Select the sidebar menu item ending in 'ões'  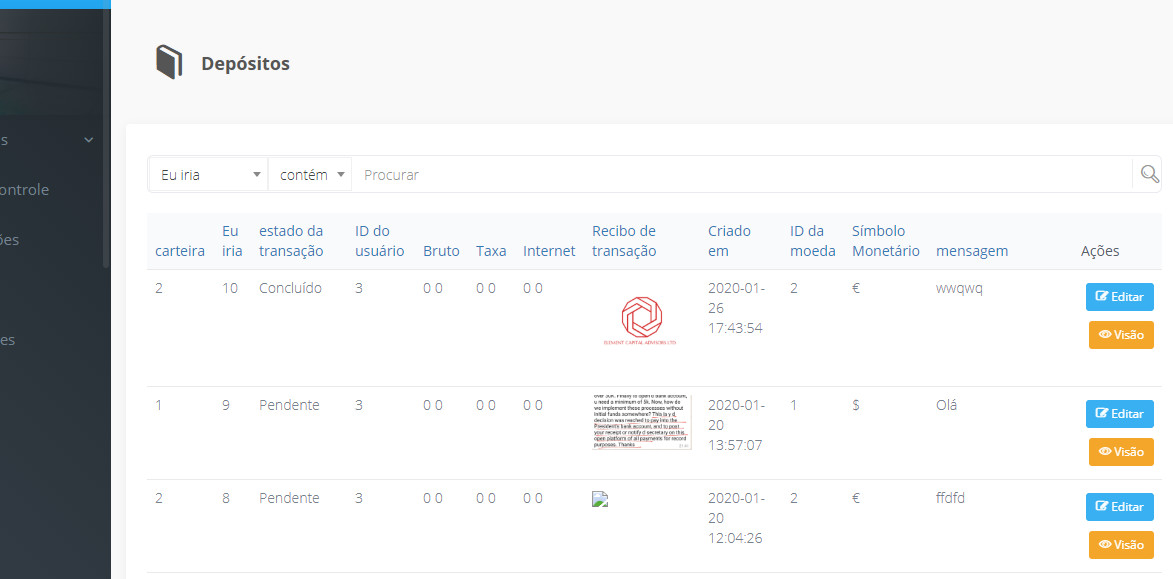(8, 239)
